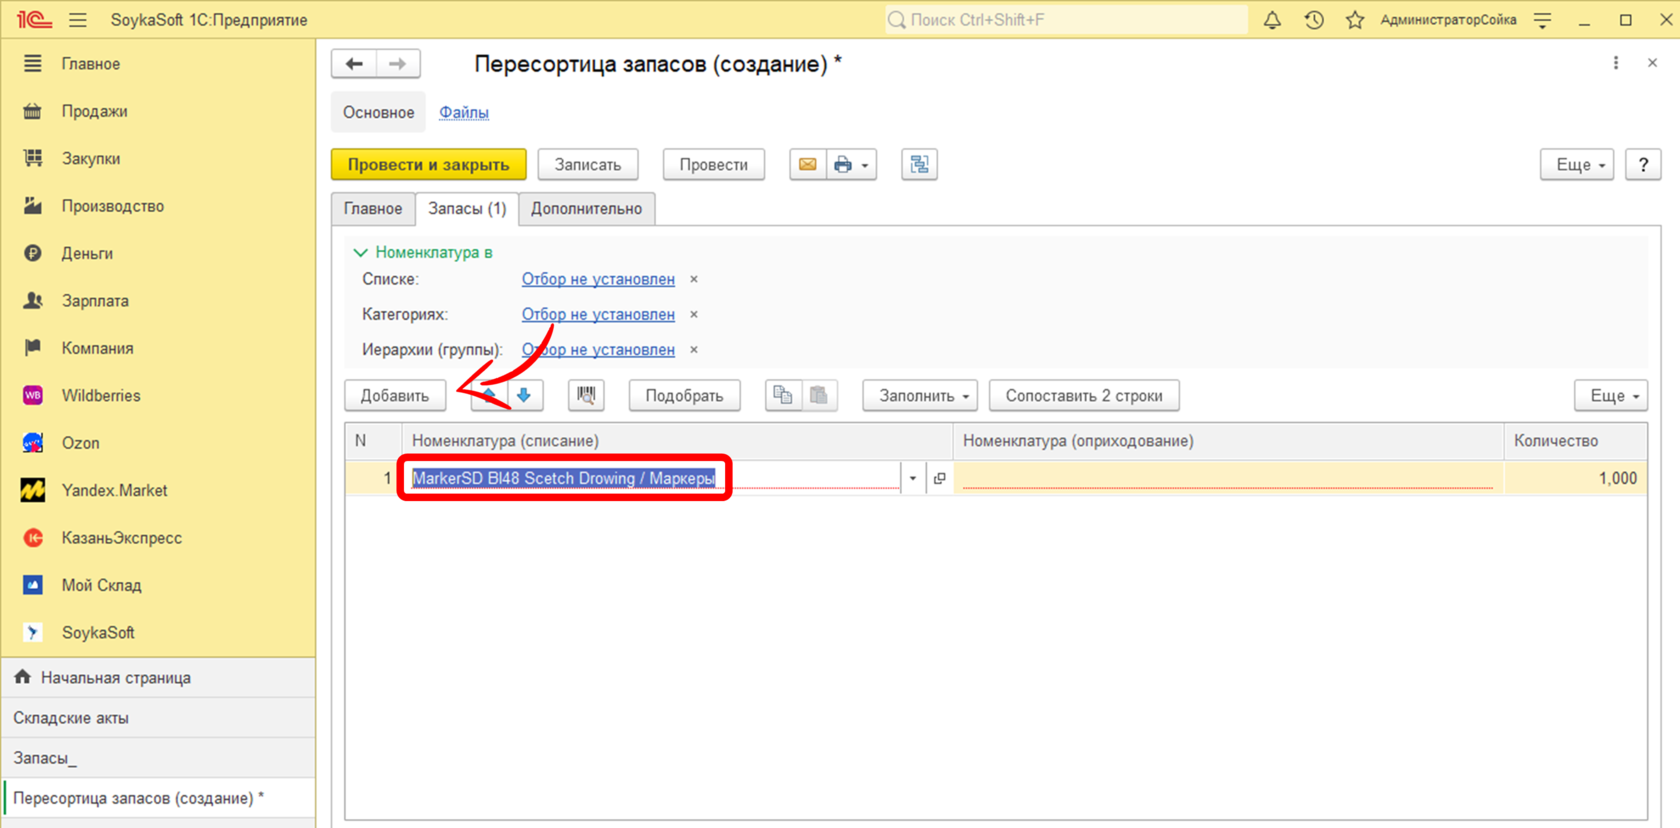Clear the Списке filter with its x
Image resolution: width=1680 pixels, height=828 pixels.
[694, 280]
